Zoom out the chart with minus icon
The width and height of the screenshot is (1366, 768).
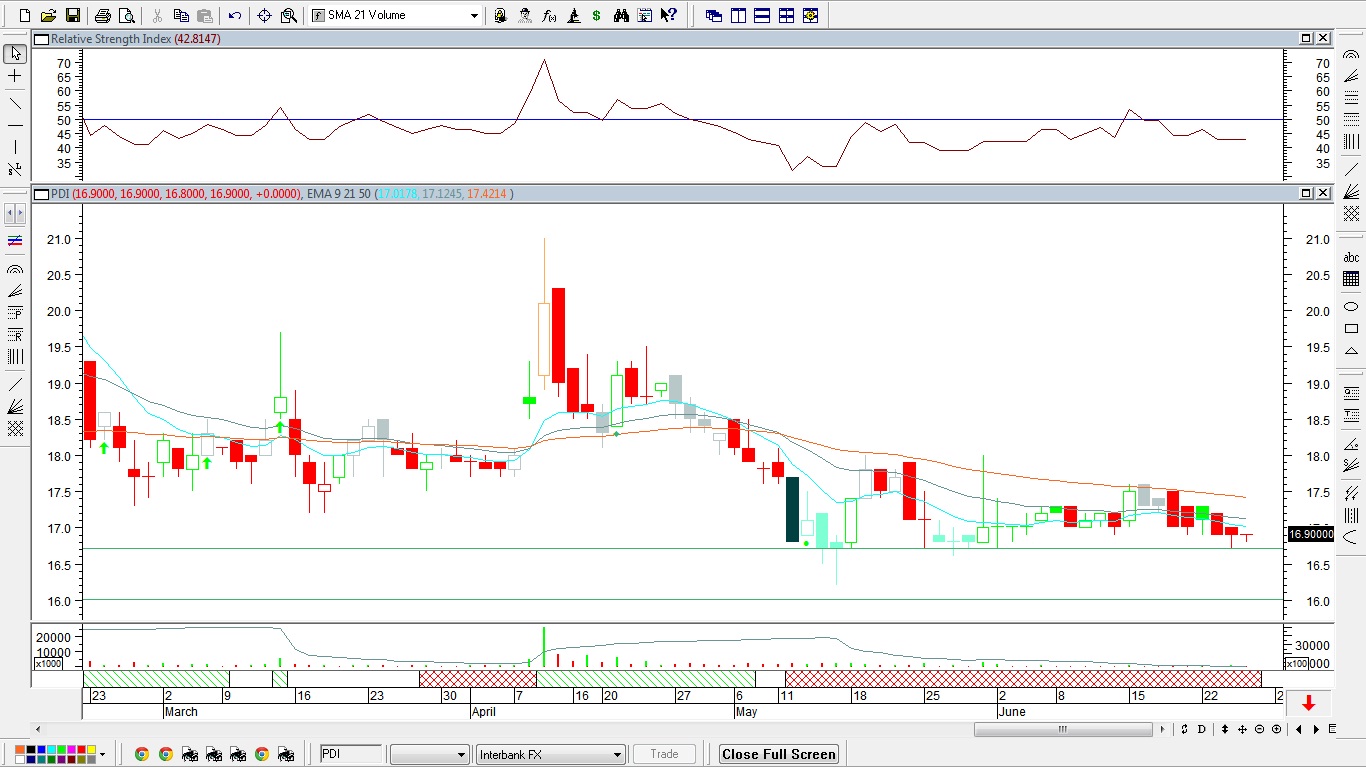pyautogui.click(x=1260, y=729)
